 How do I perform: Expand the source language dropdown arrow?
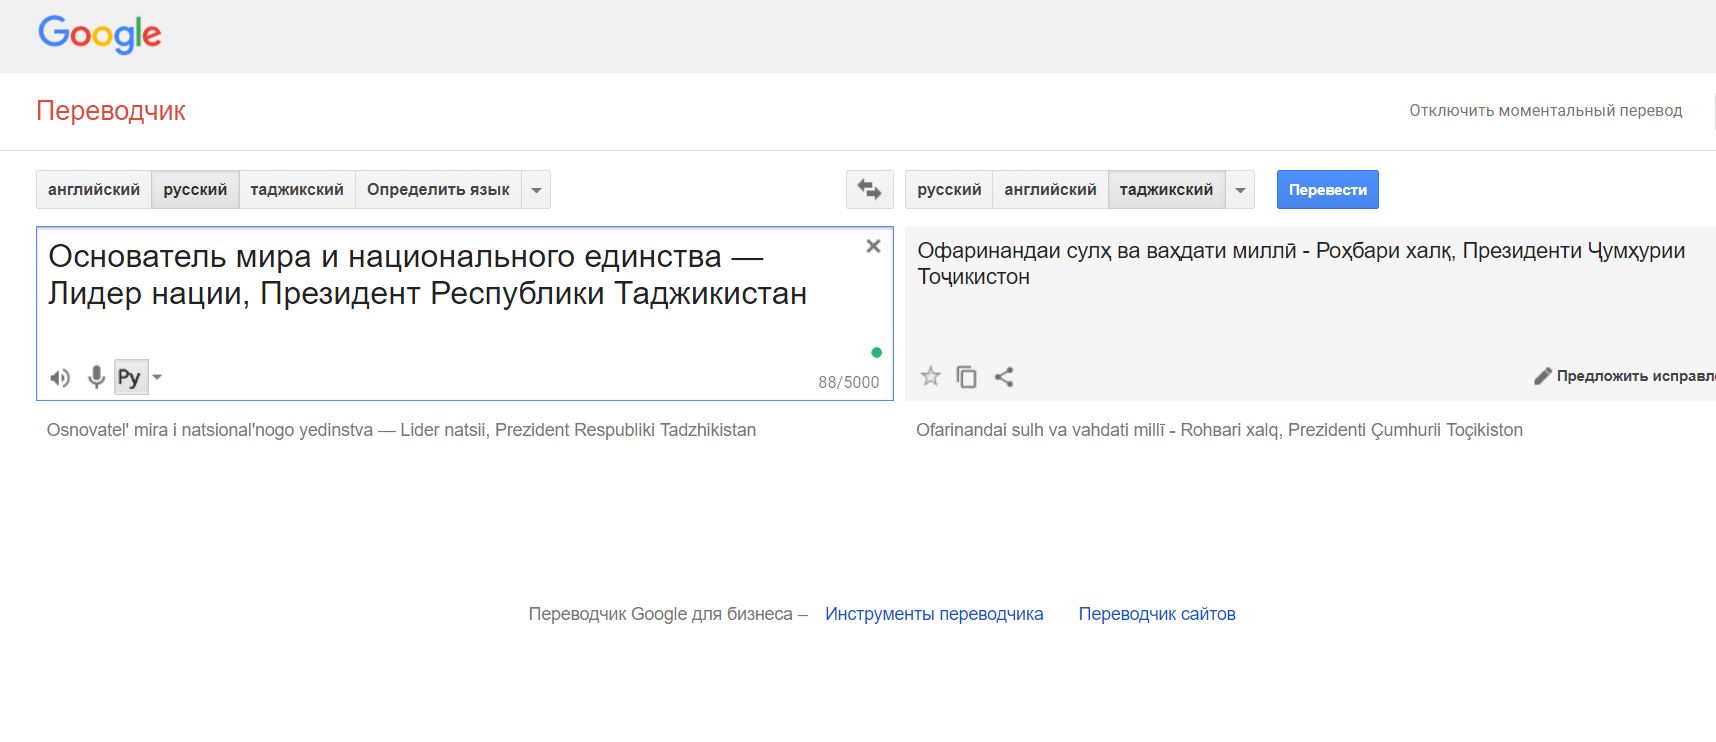pos(536,190)
